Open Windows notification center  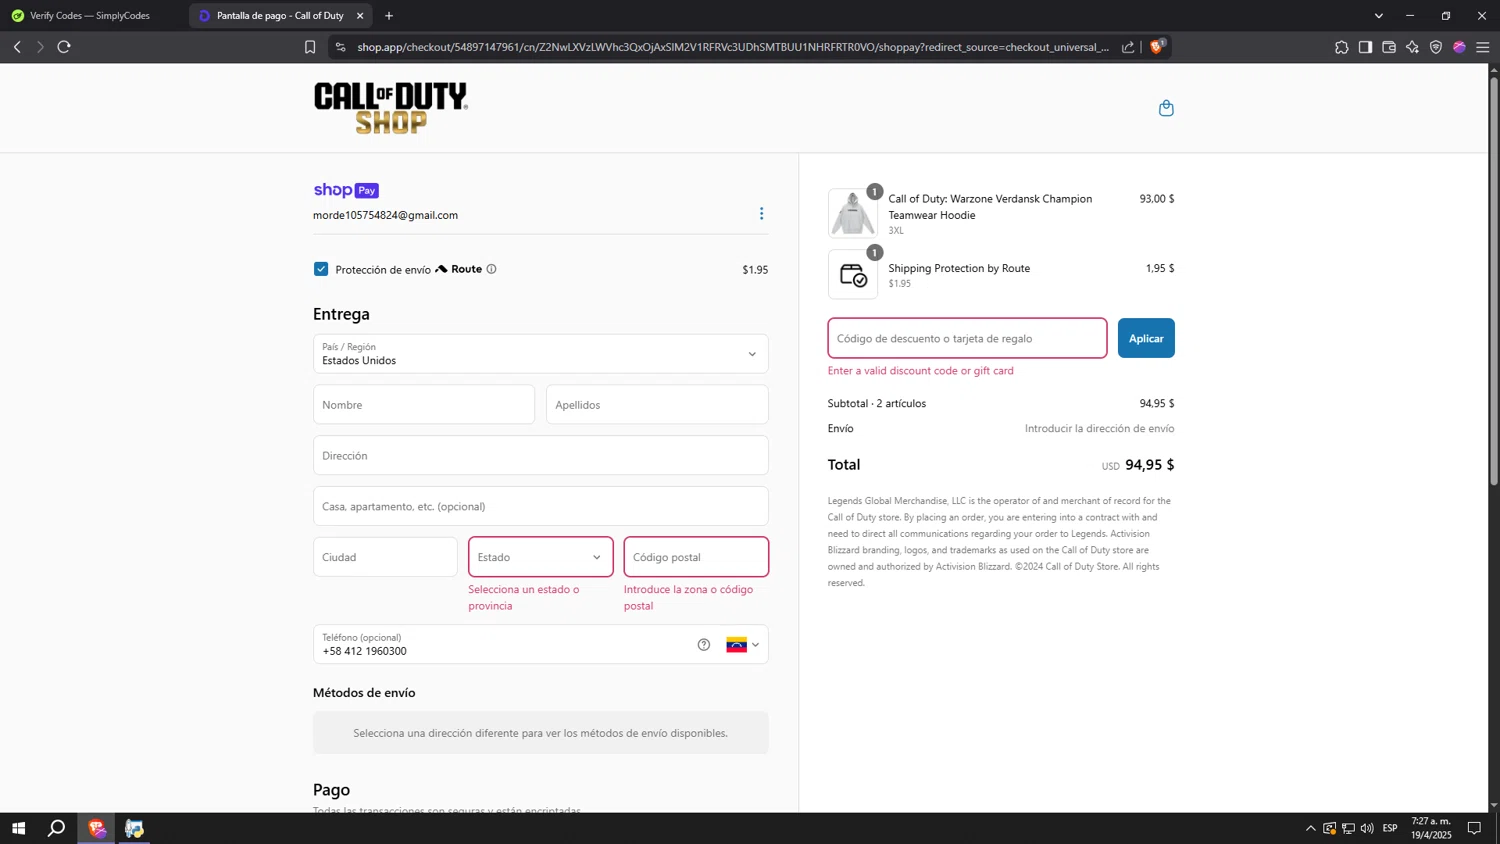pos(1474,828)
